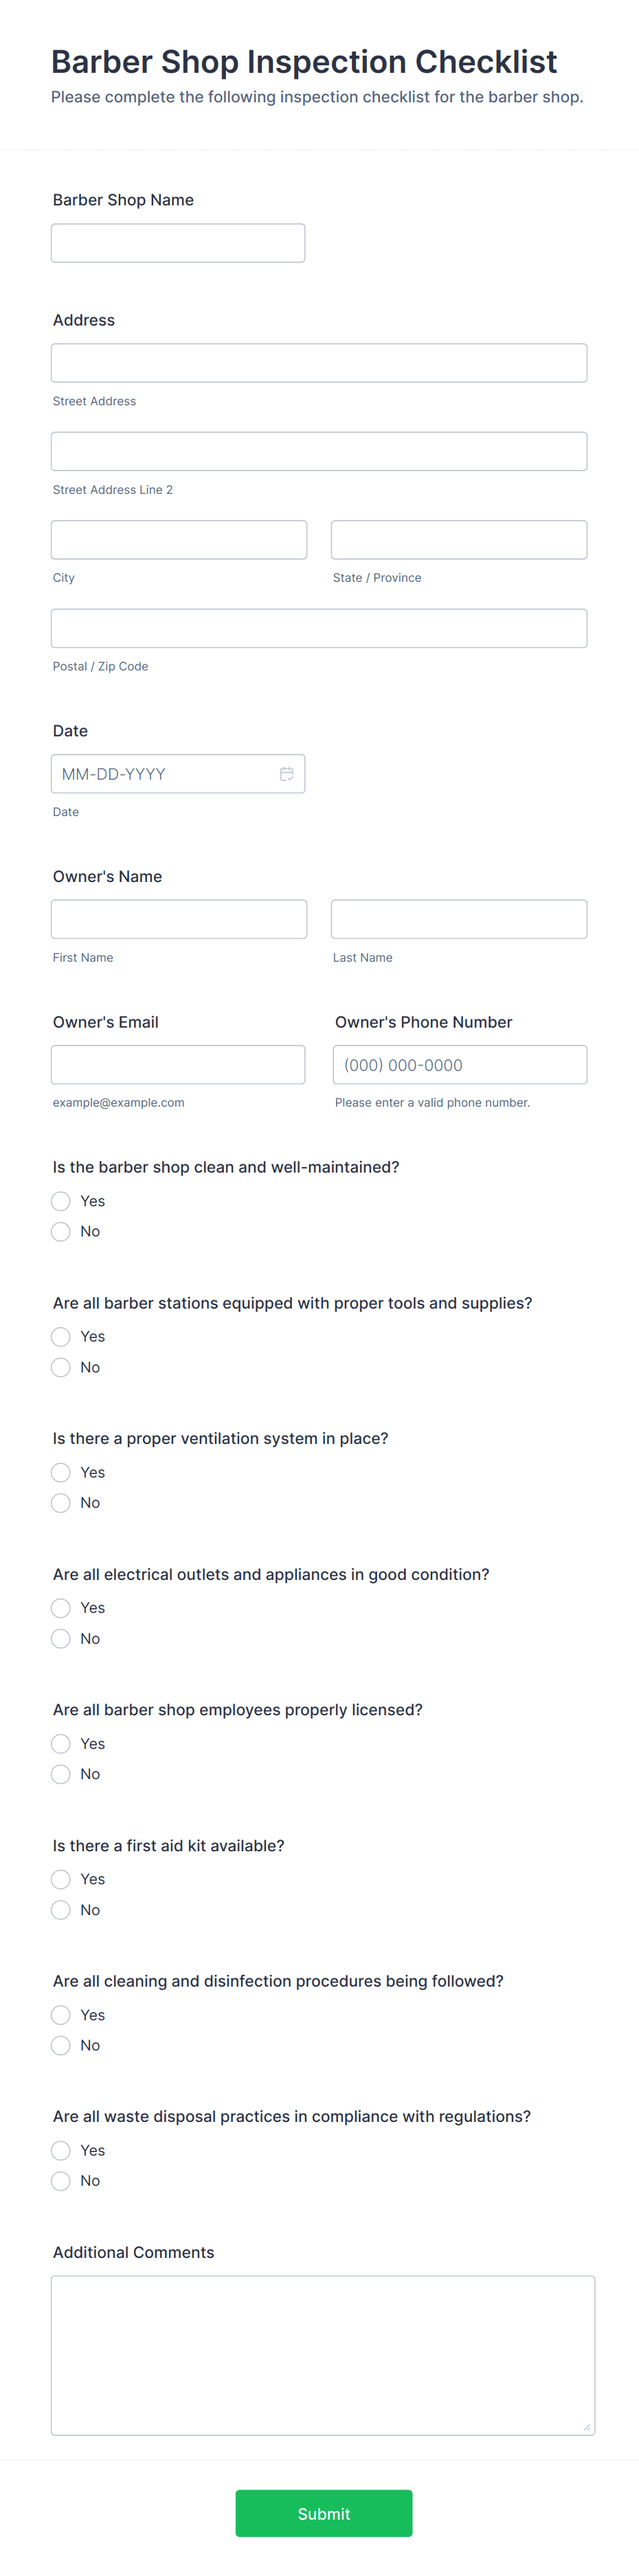The width and height of the screenshot is (639, 2576).
Task: Select Yes for employees properly licensed
Action: (x=60, y=1743)
